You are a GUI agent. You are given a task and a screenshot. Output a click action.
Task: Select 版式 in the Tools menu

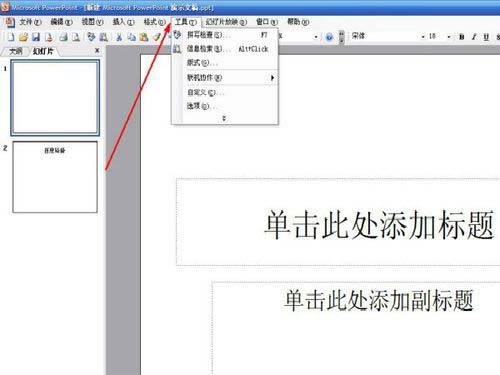tap(225, 63)
